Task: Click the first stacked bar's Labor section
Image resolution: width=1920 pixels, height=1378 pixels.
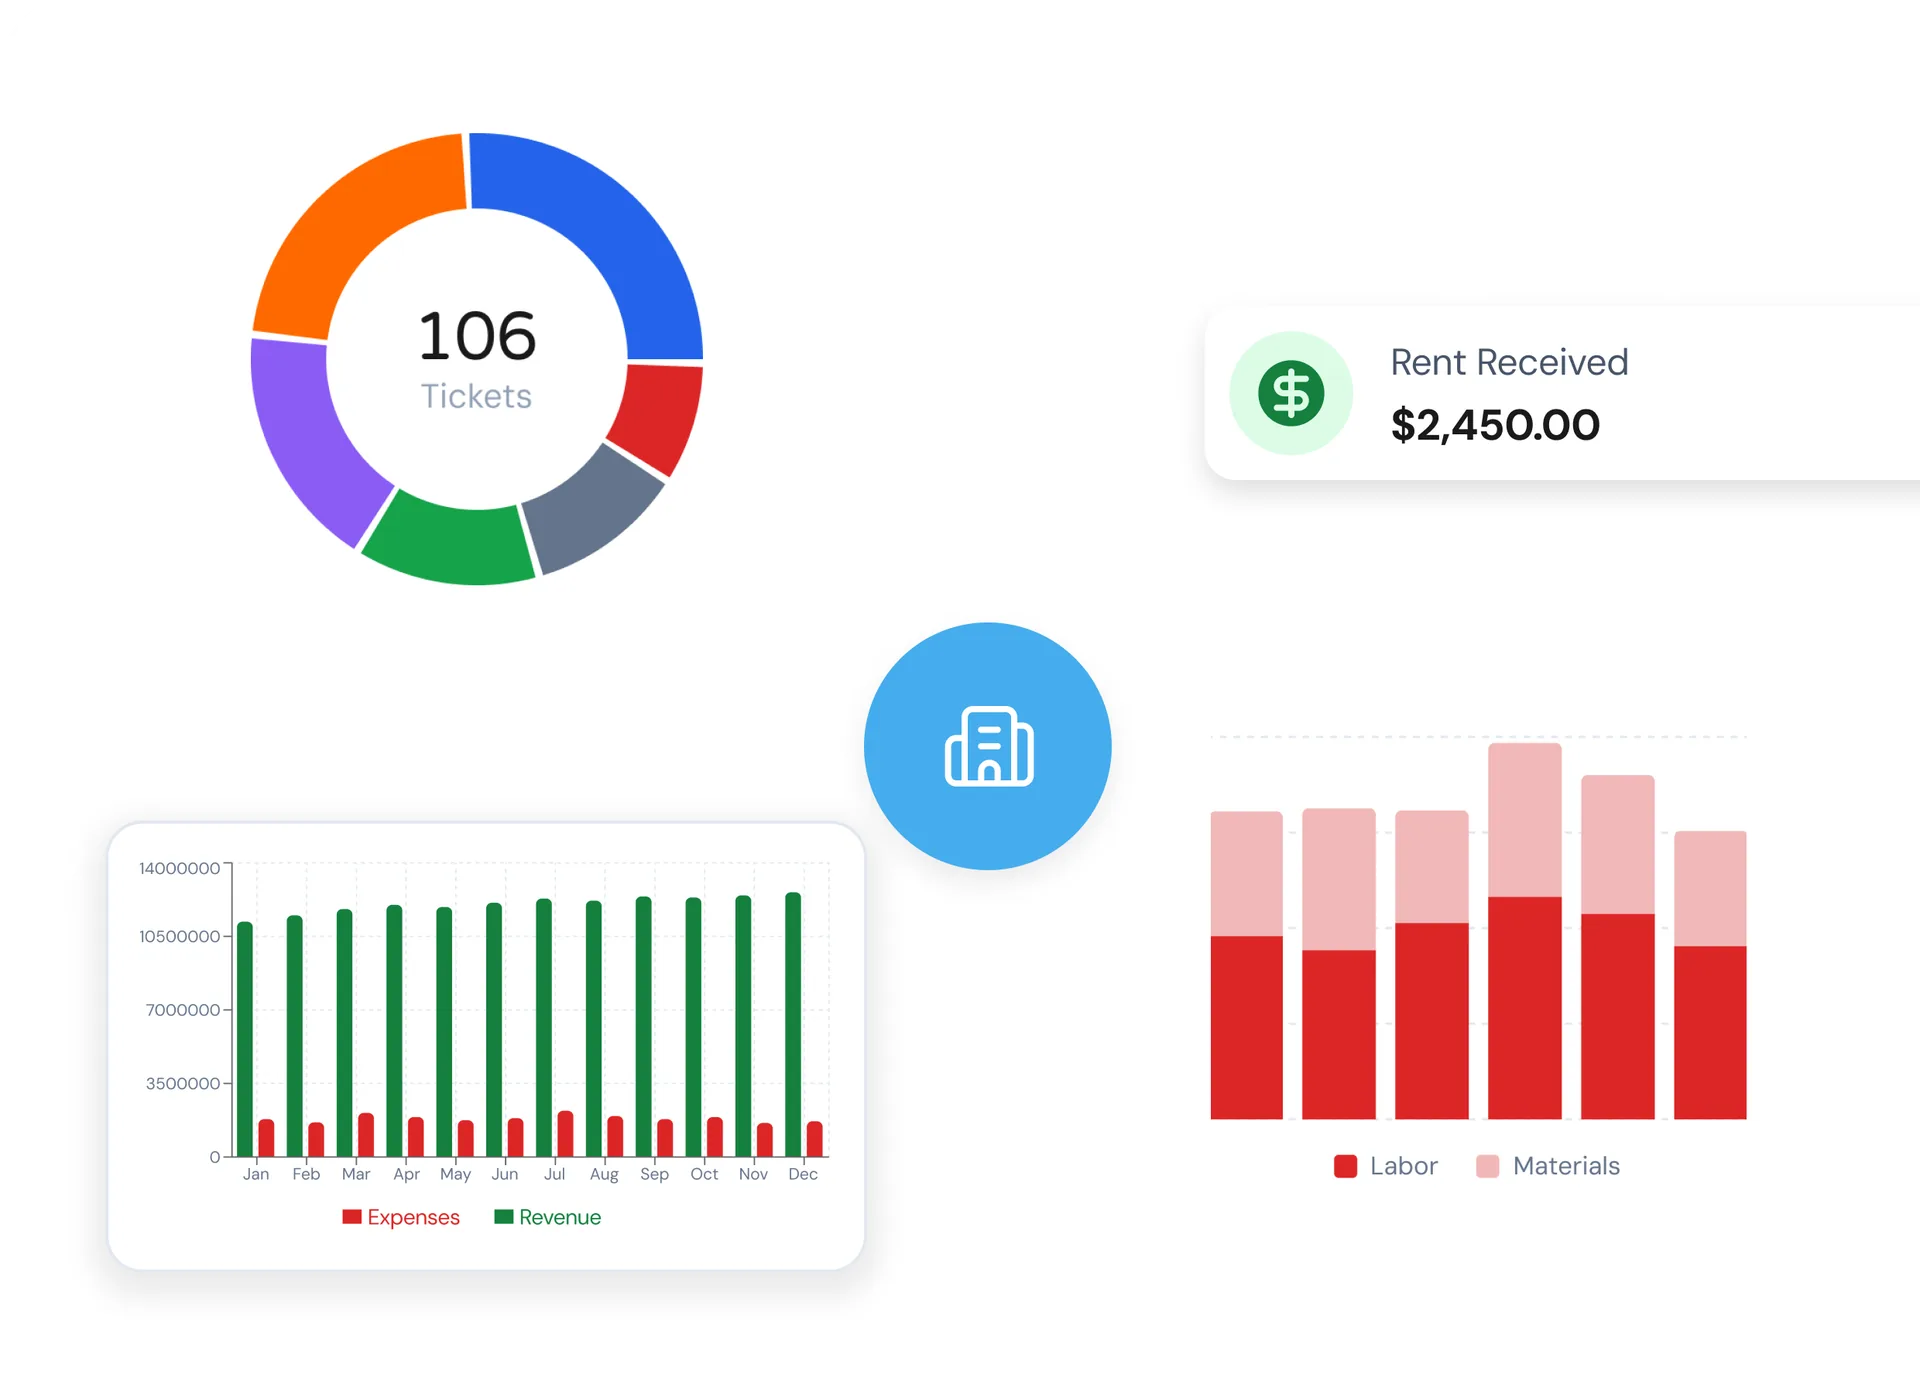Action: click(x=1246, y=1027)
